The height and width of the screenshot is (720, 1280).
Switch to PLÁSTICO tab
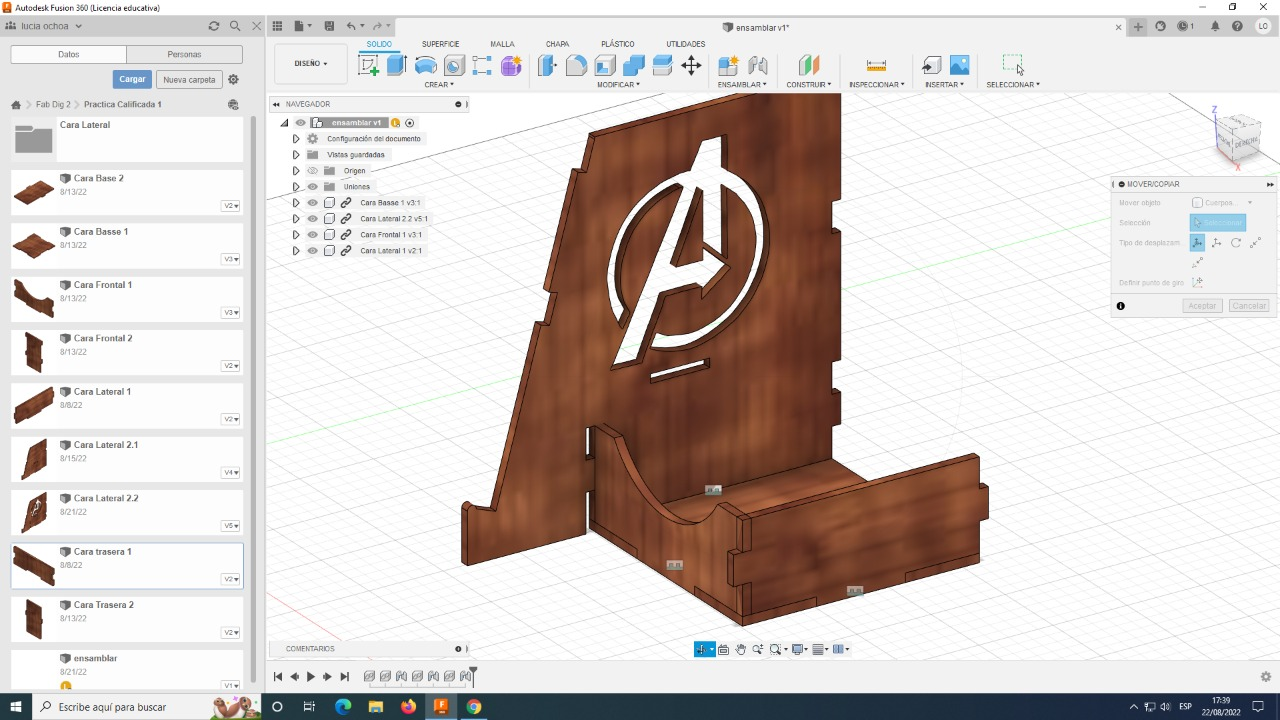coord(617,44)
